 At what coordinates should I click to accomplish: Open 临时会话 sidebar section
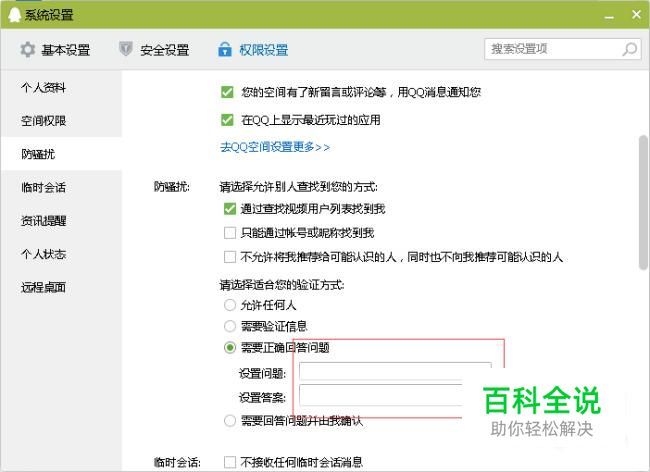click(61, 187)
